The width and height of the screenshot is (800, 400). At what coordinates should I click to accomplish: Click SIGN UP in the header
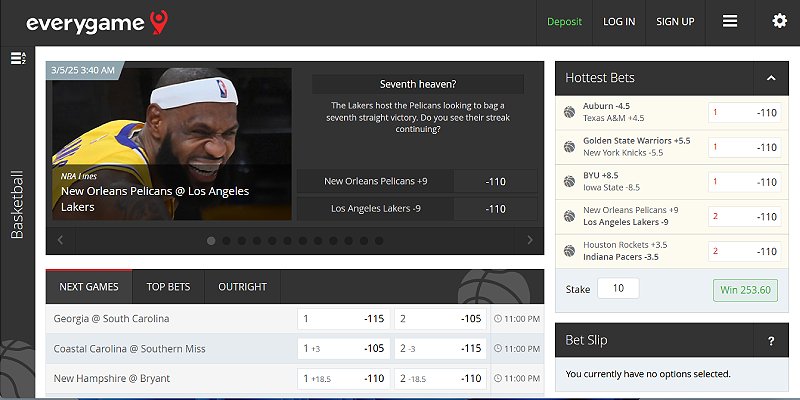(x=675, y=21)
